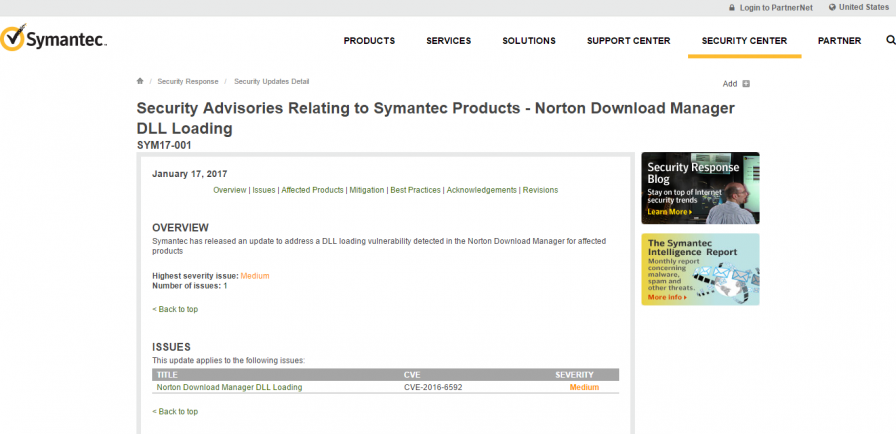Open the SOLUTIONS menu
This screenshot has width=896, height=434.
click(529, 41)
